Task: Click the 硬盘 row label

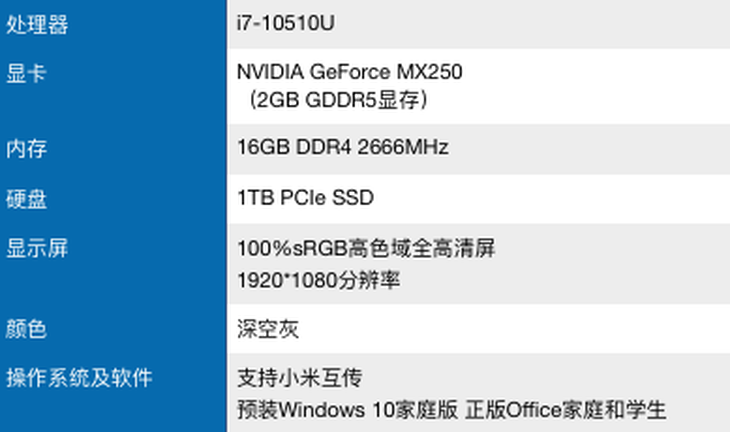Action: [x=26, y=199]
